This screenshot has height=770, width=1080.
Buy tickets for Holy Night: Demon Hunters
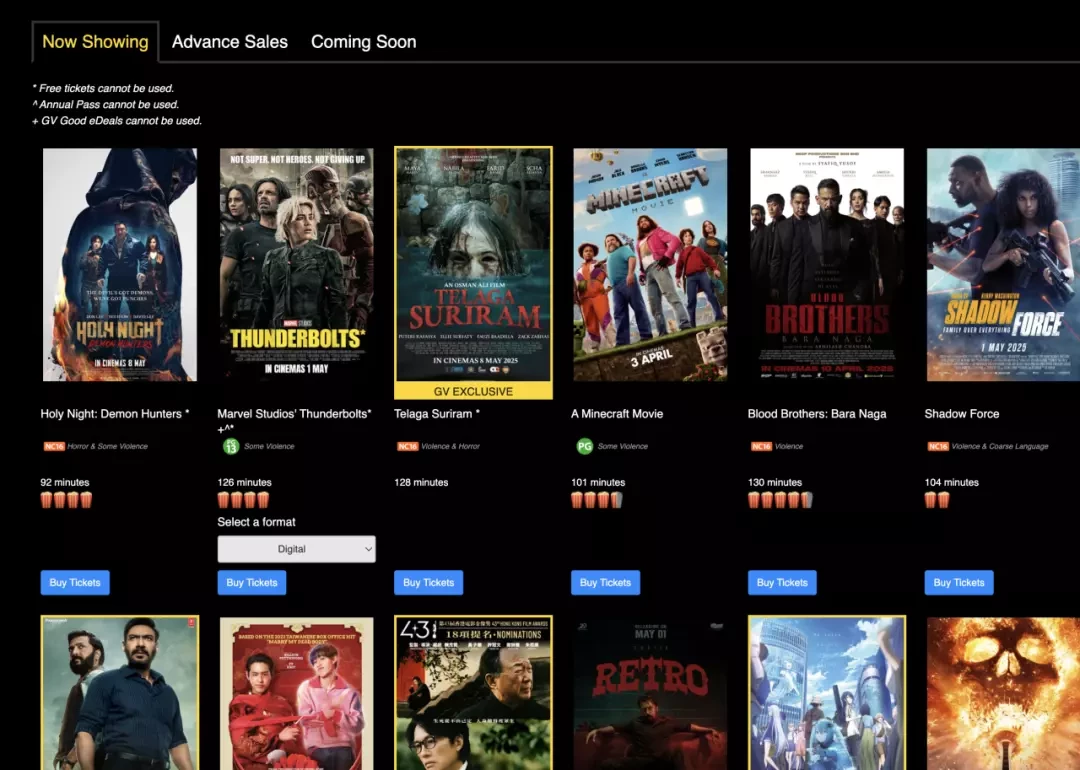[75, 583]
